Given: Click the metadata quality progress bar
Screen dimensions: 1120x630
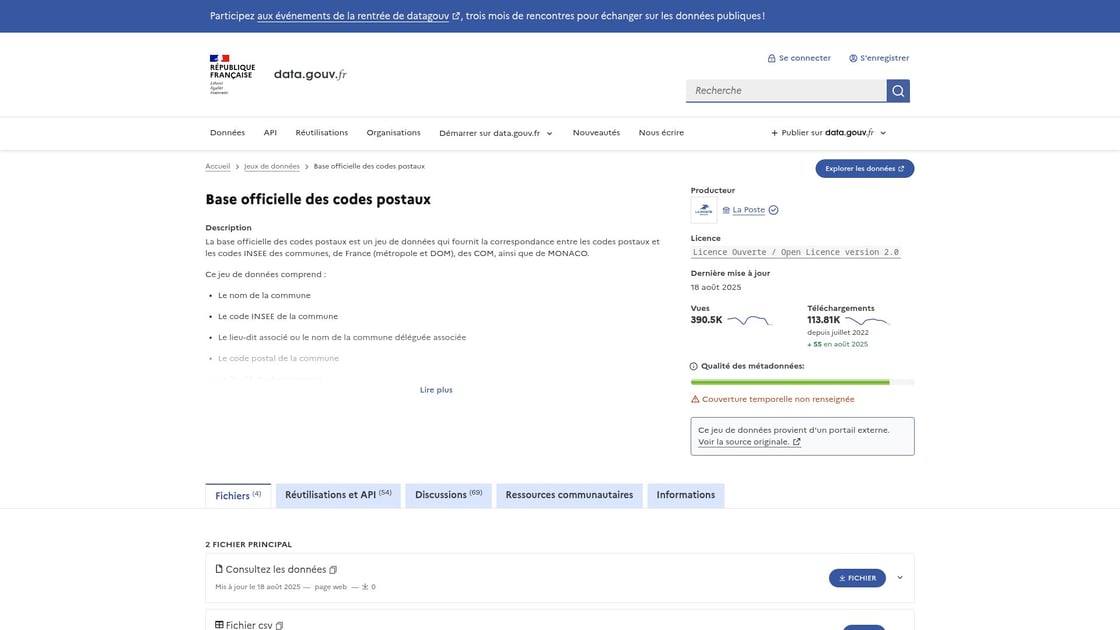Looking at the screenshot, I should pyautogui.click(x=802, y=382).
